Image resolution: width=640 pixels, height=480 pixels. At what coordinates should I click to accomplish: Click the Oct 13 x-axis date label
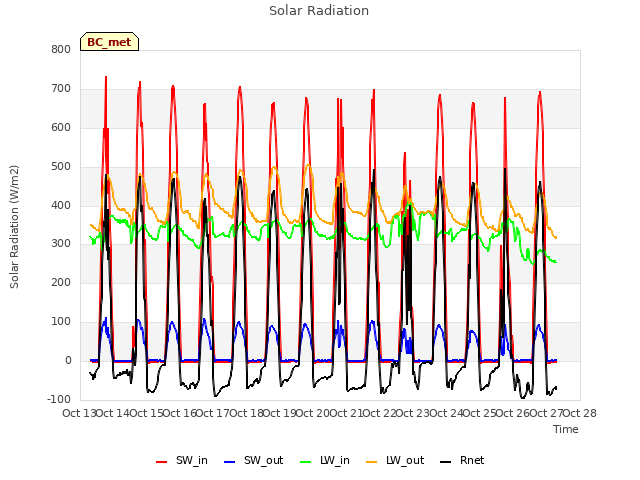point(79,413)
